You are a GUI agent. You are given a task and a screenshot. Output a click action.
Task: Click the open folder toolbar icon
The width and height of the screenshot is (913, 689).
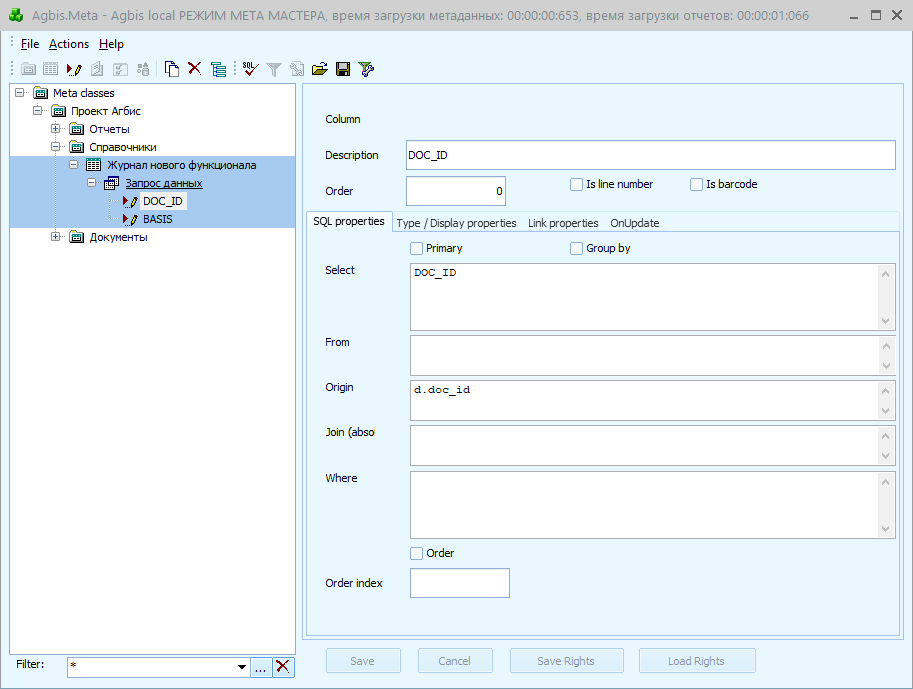[x=320, y=69]
